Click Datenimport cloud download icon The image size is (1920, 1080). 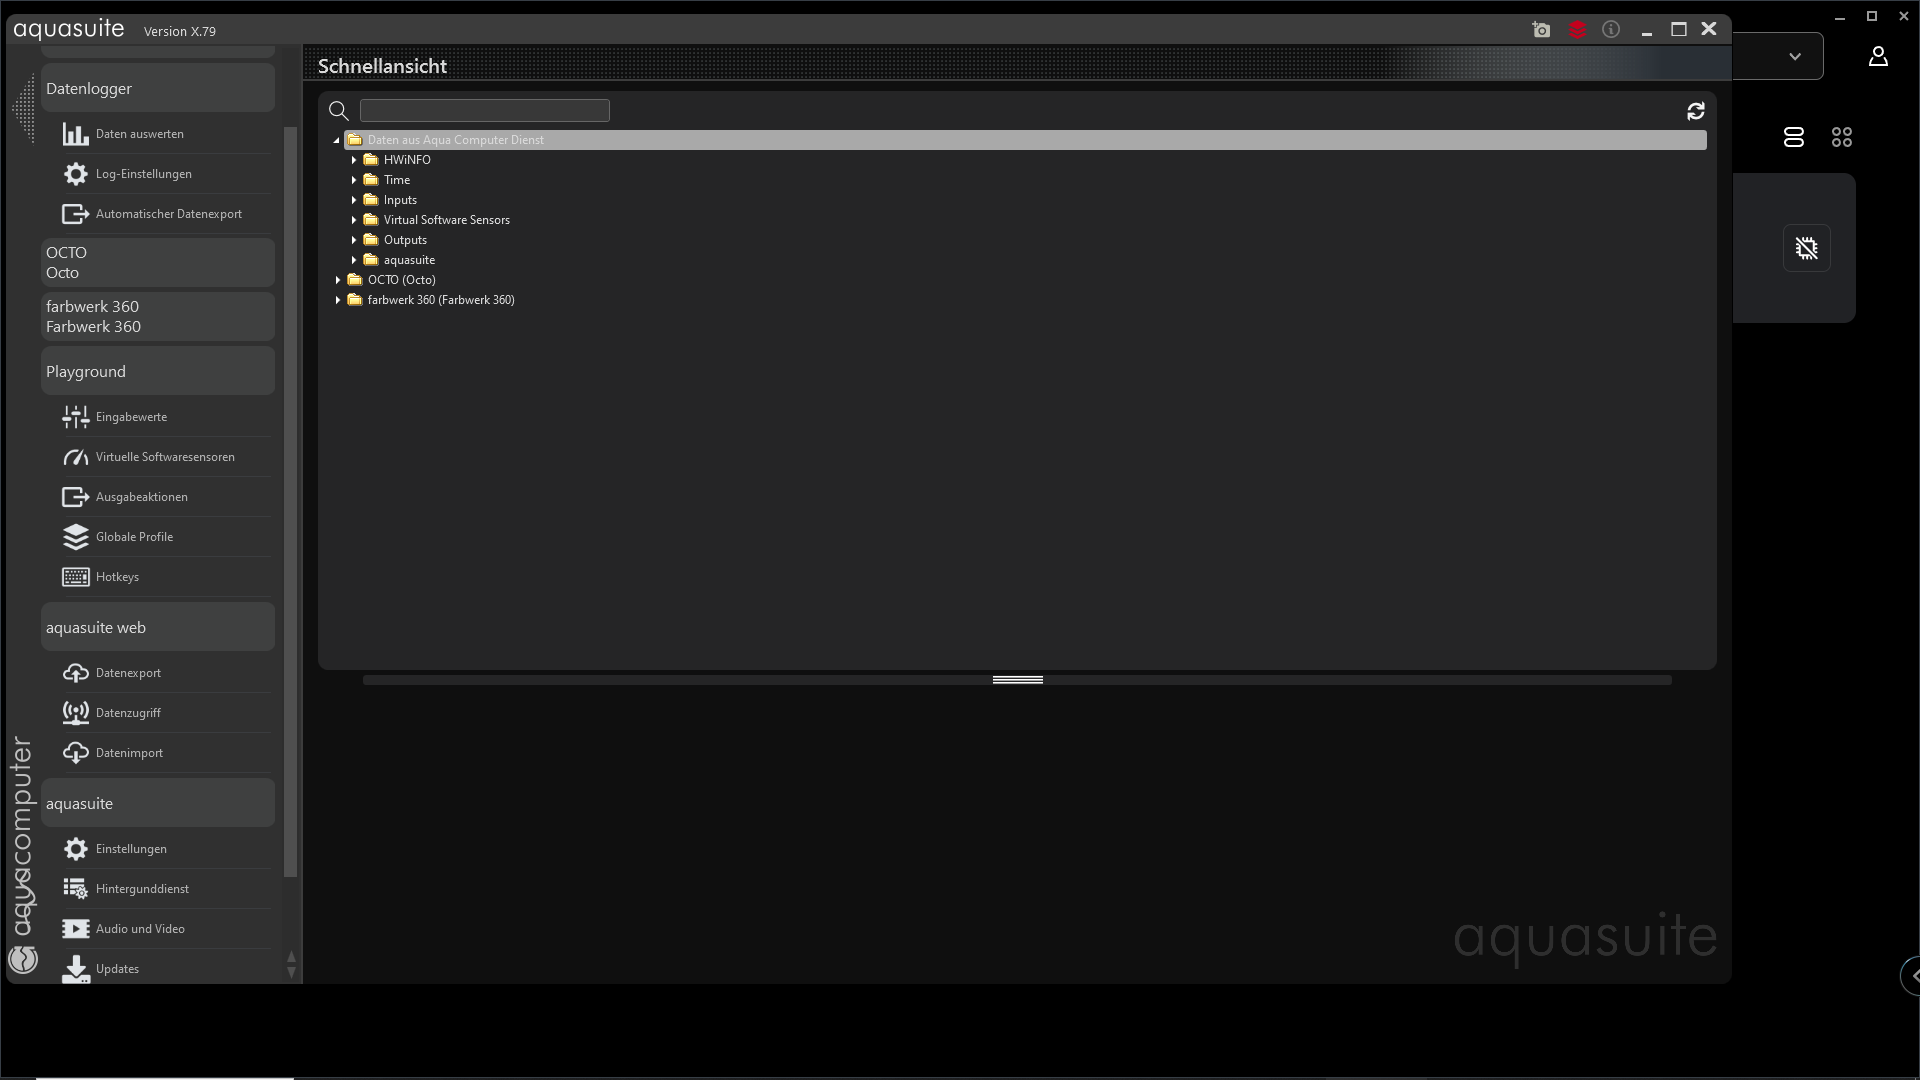[76, 753]
